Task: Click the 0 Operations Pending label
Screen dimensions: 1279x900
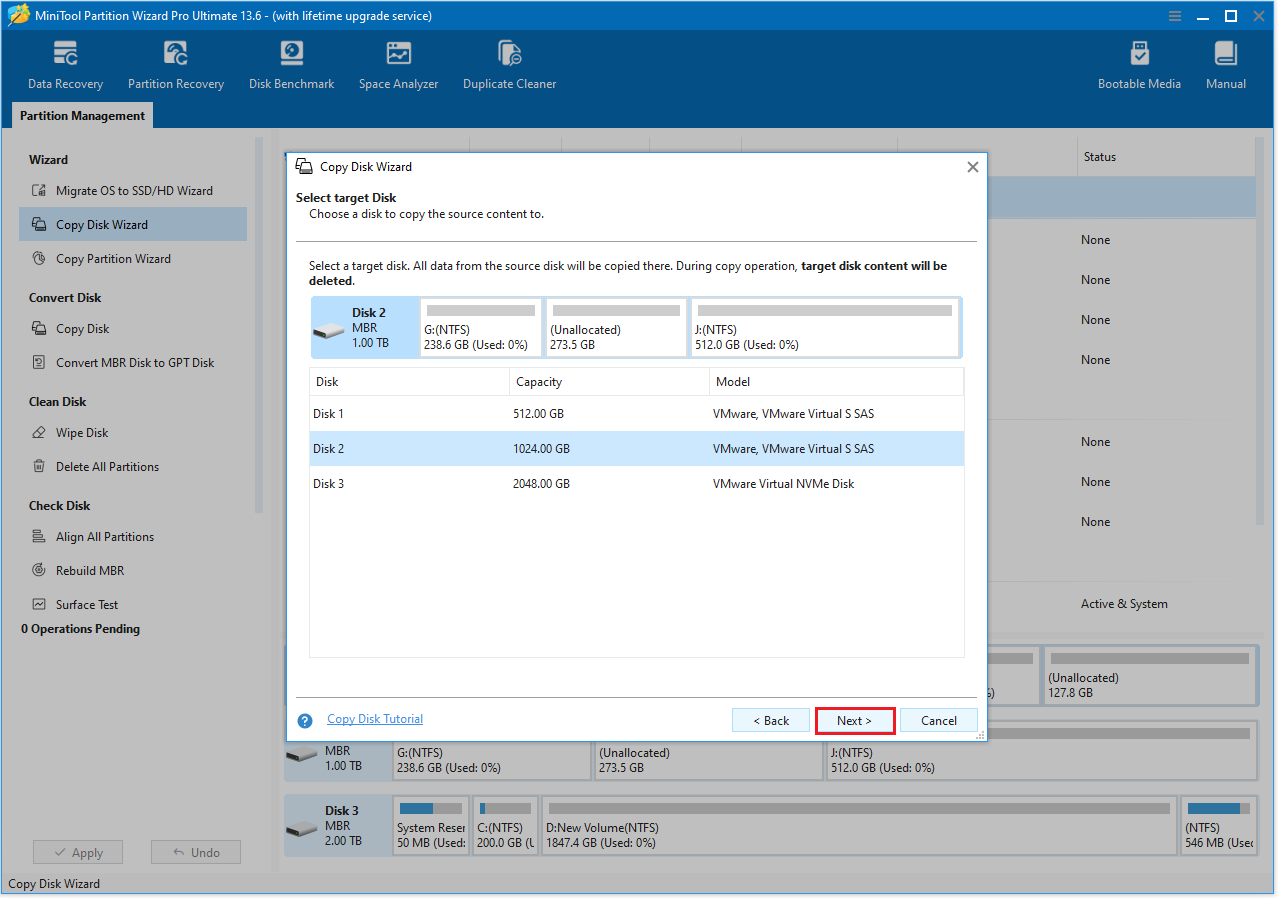Action: (x=80, y=629)
